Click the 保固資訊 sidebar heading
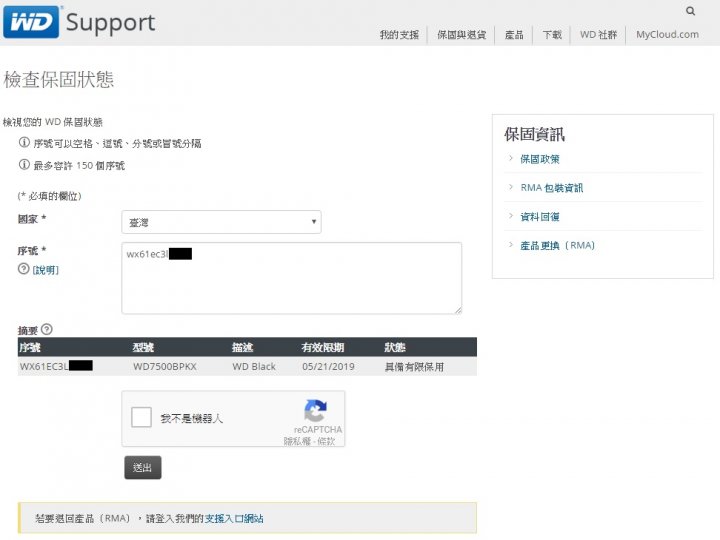Viewport: 720px width, 540px height. 534,134
